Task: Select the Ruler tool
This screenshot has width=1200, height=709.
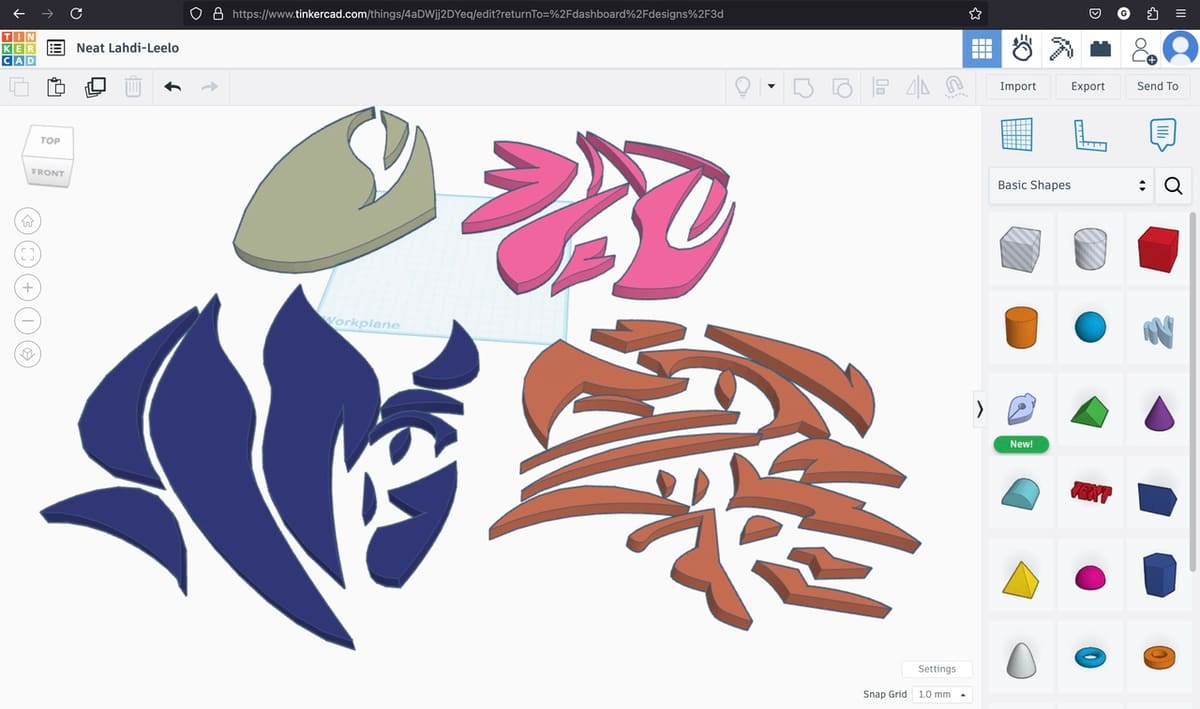Action: (1089, 134)
